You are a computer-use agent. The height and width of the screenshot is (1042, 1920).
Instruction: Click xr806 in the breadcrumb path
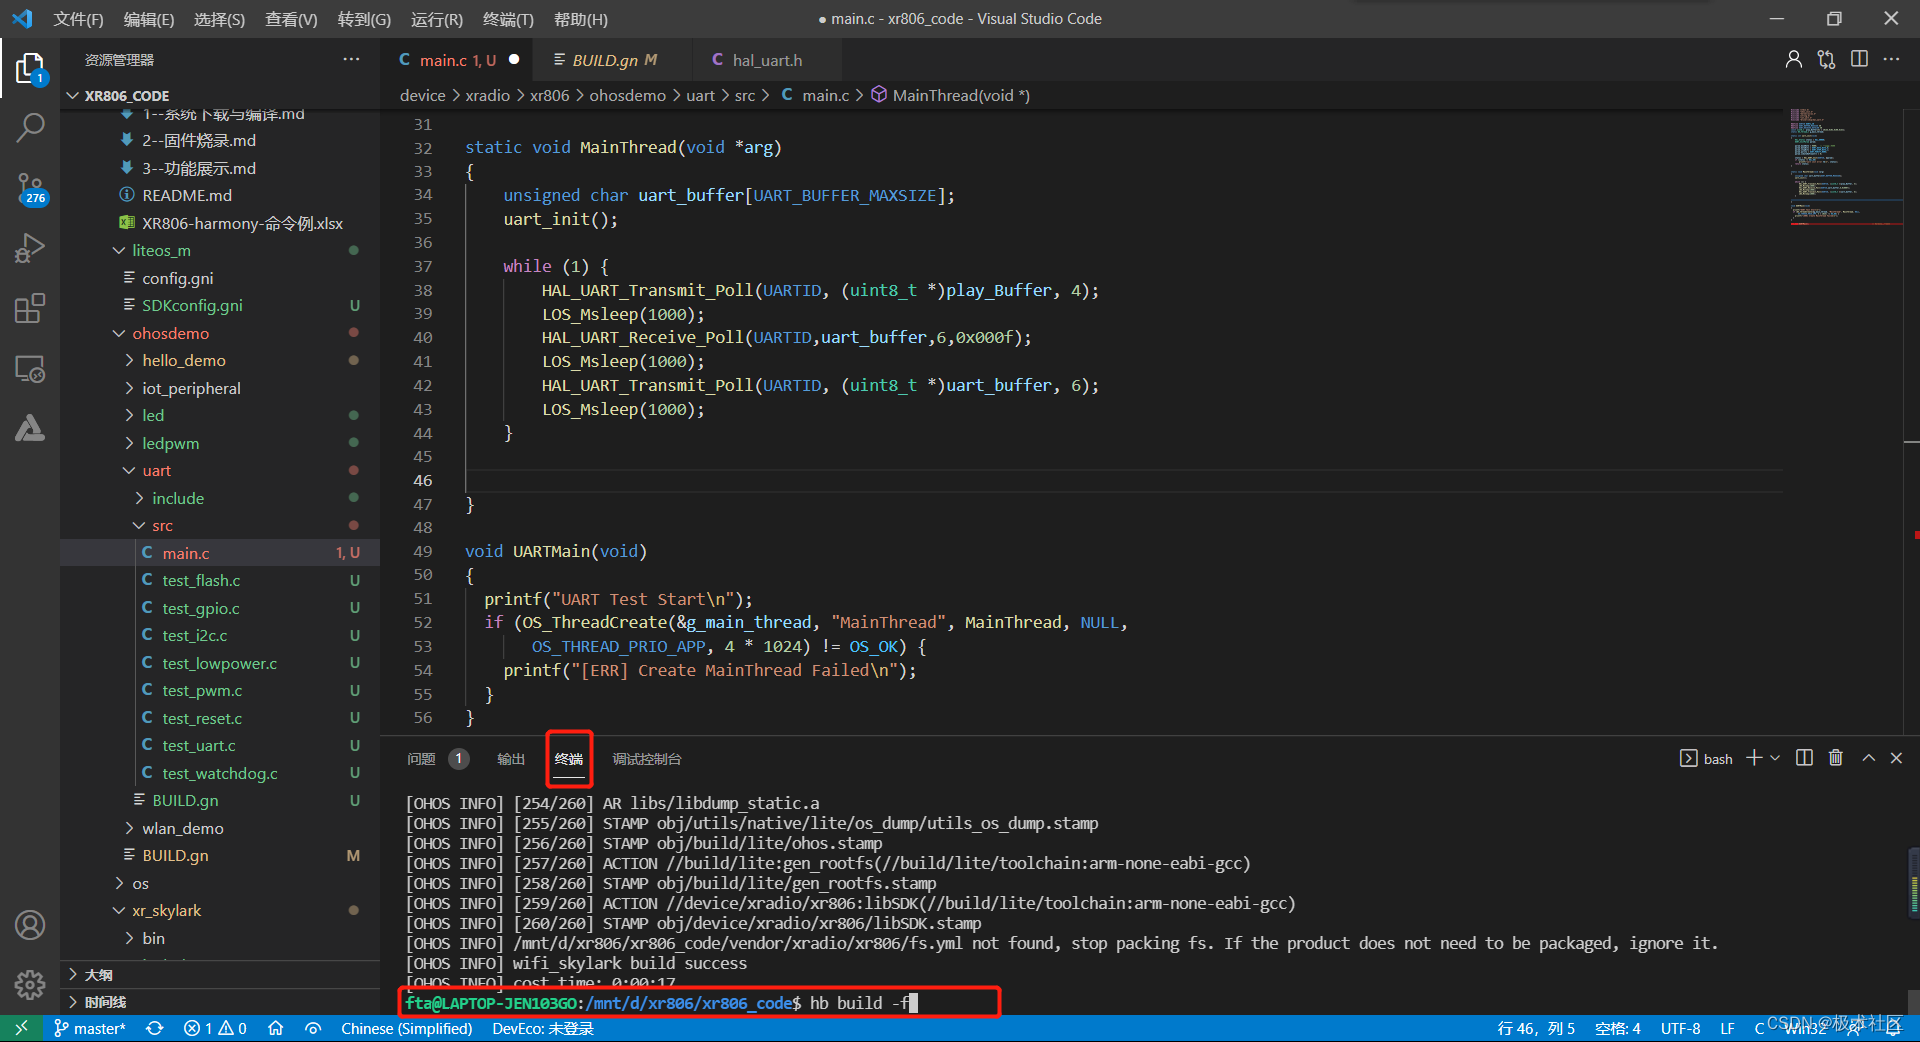pos(549,95)
